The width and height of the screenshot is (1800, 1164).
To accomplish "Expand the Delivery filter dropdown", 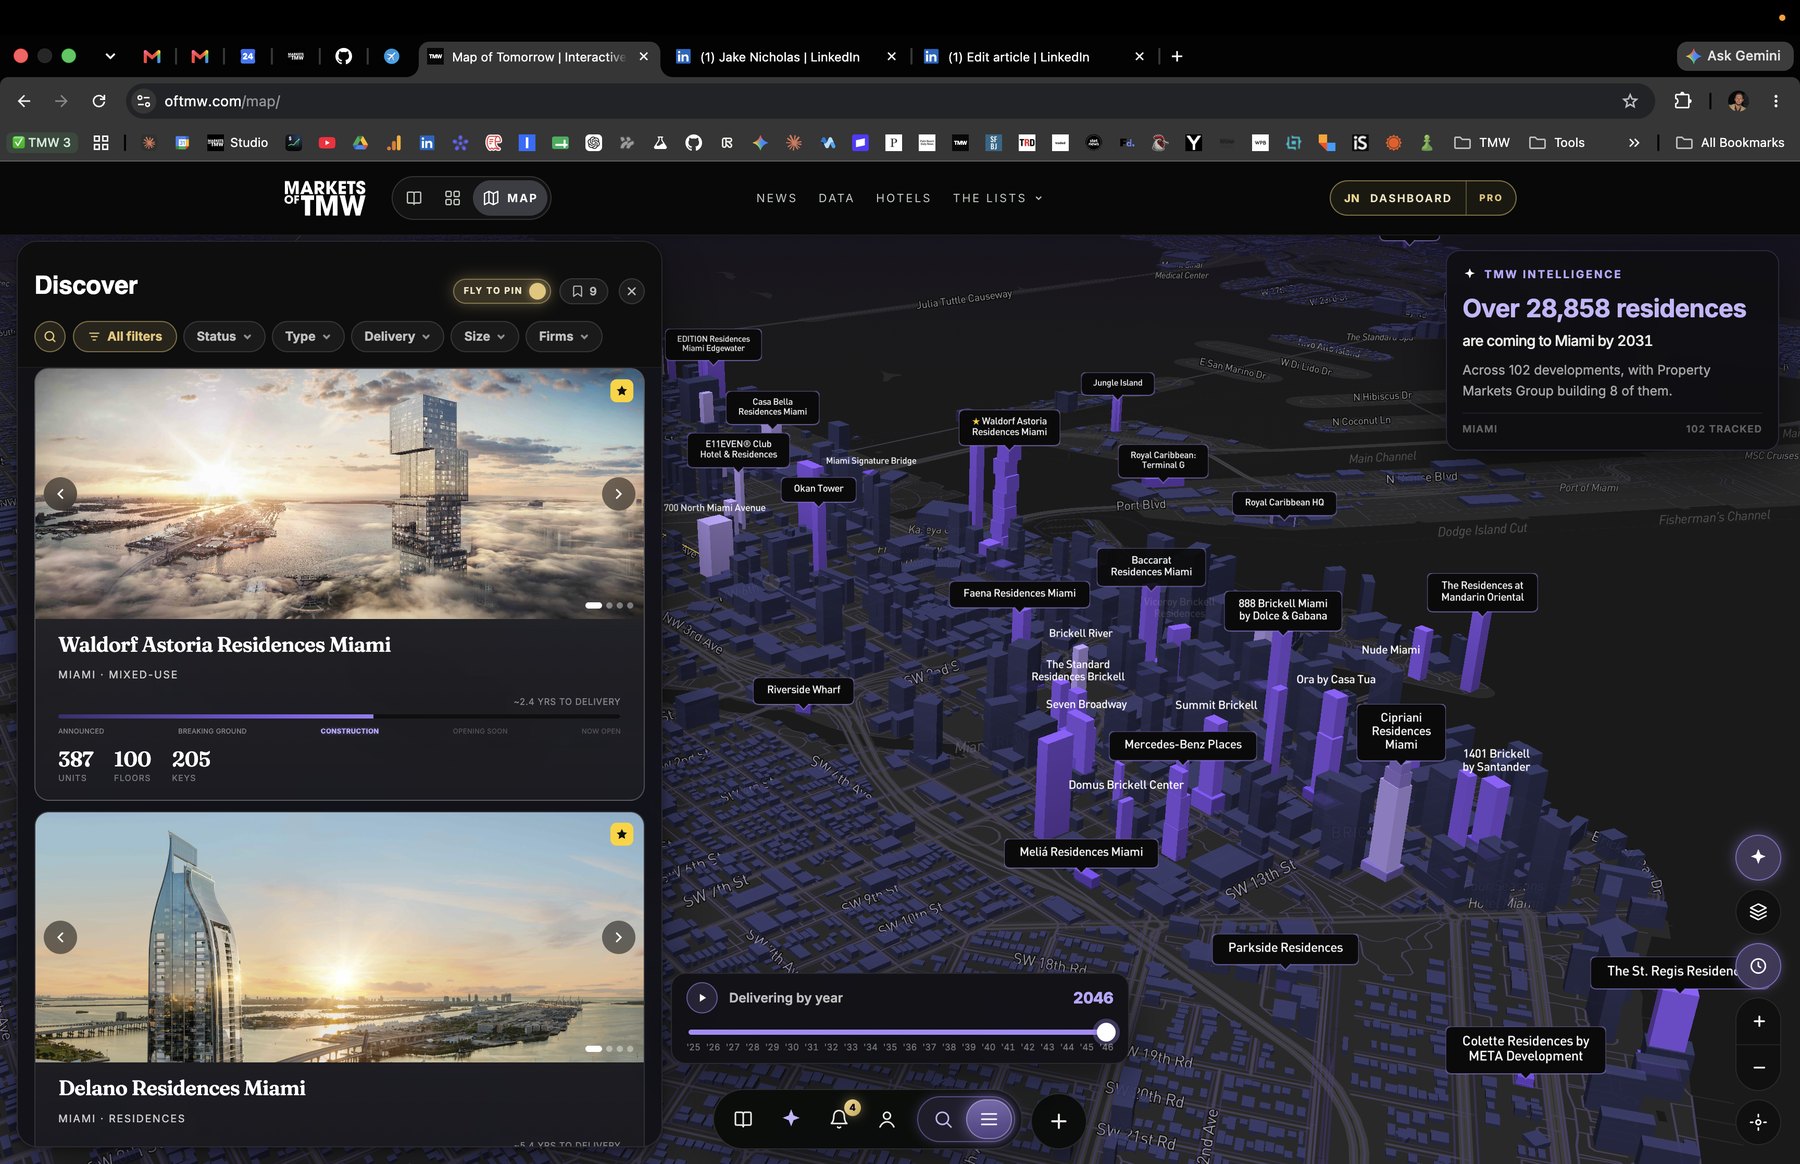I will point(397,336).
